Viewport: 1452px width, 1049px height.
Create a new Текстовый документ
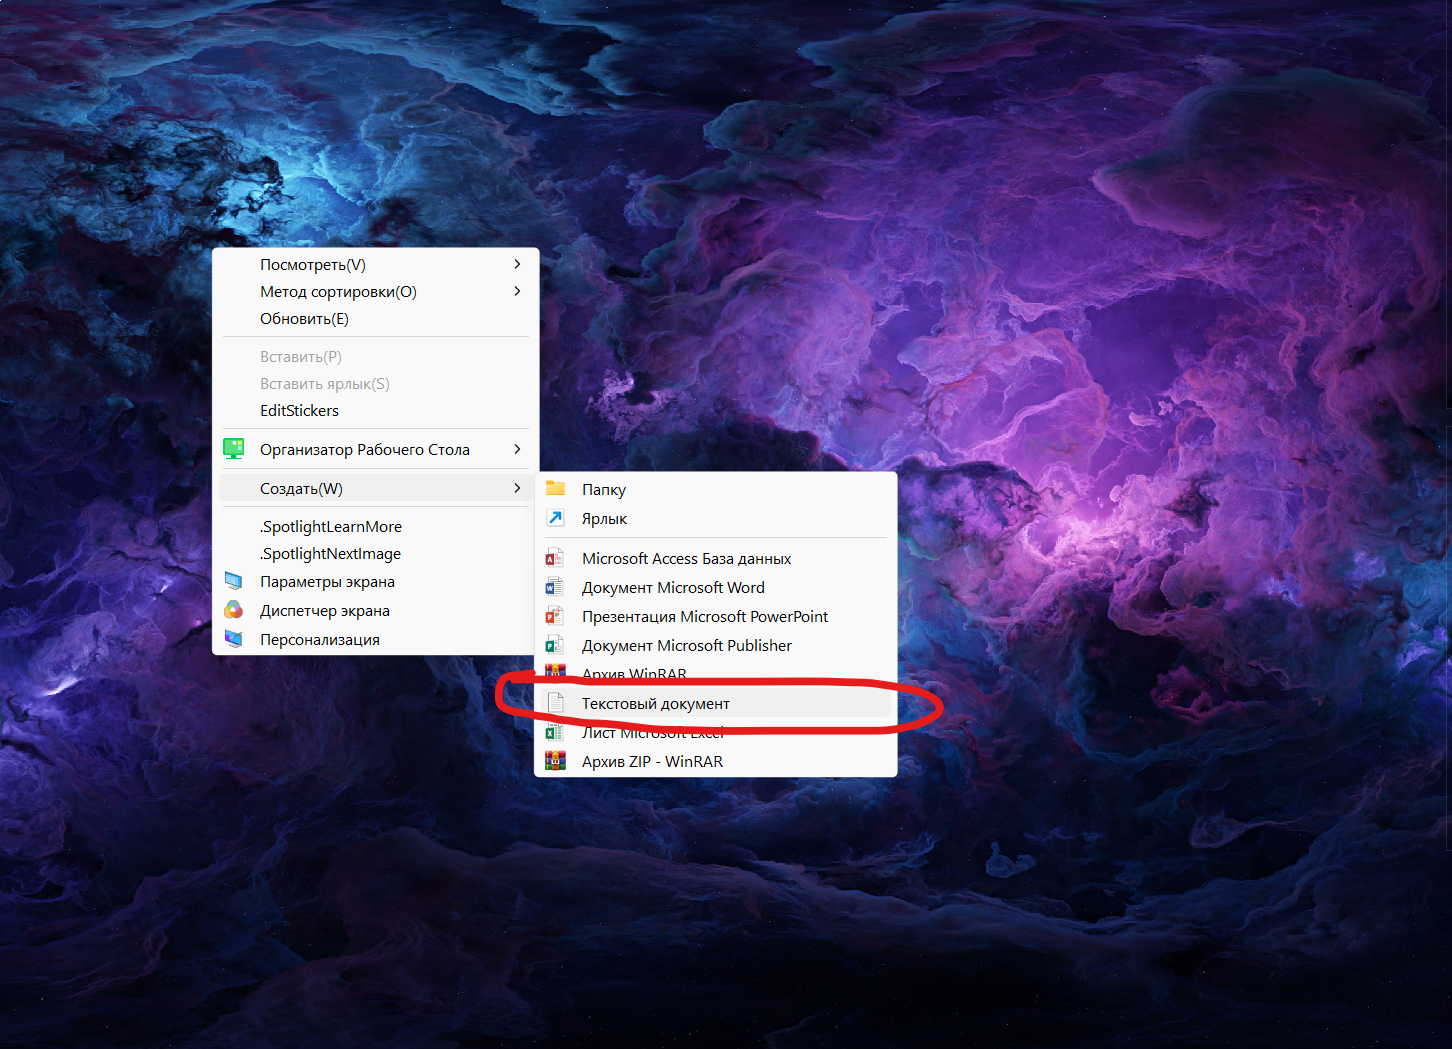656,703
